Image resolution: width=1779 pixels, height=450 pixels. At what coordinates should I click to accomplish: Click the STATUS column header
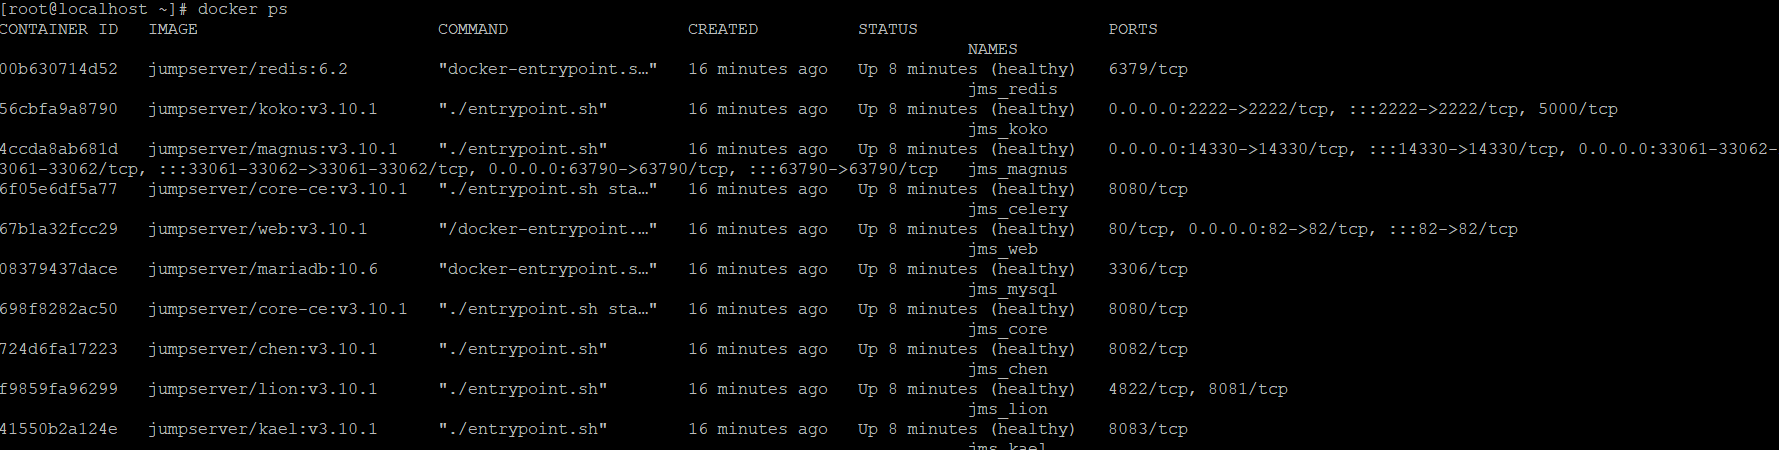(888, 29)
